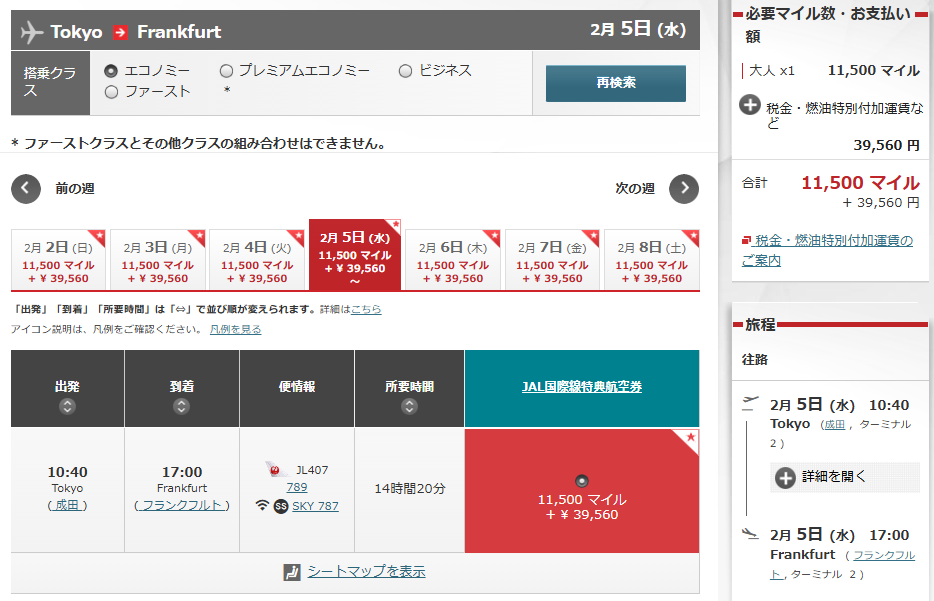Sort flights by 出発 time
934x601 pixels.
[x=67, y=406]
